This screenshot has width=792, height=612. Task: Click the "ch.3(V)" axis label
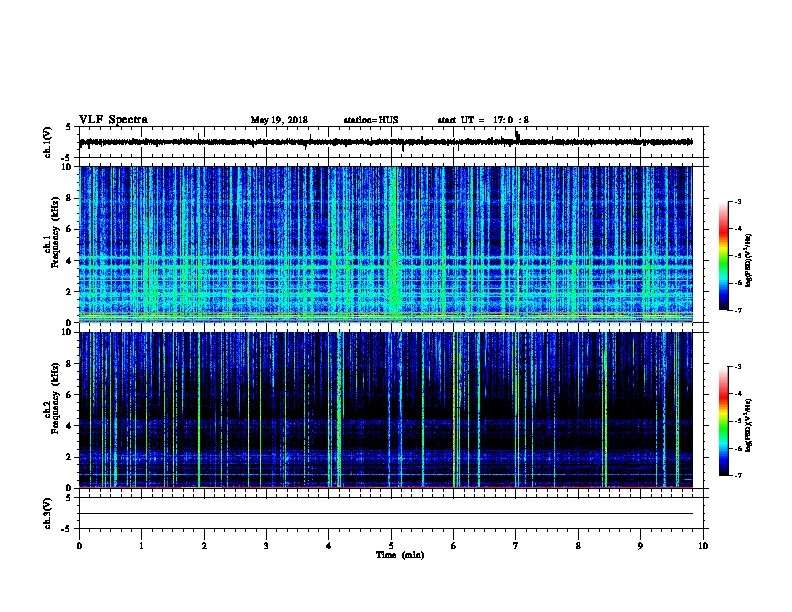47,513
